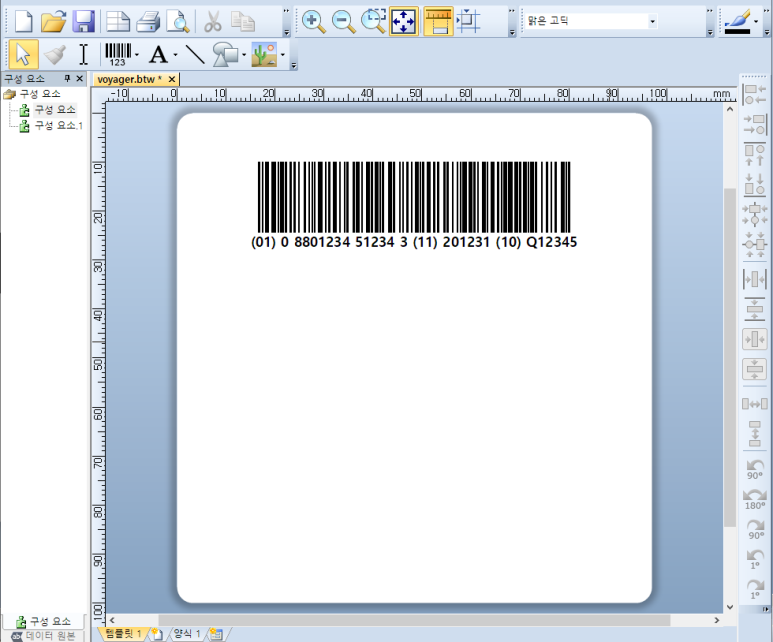Center object vertically on template icon
This screenshot has width=773, height=642.
(x=755, y=369)
